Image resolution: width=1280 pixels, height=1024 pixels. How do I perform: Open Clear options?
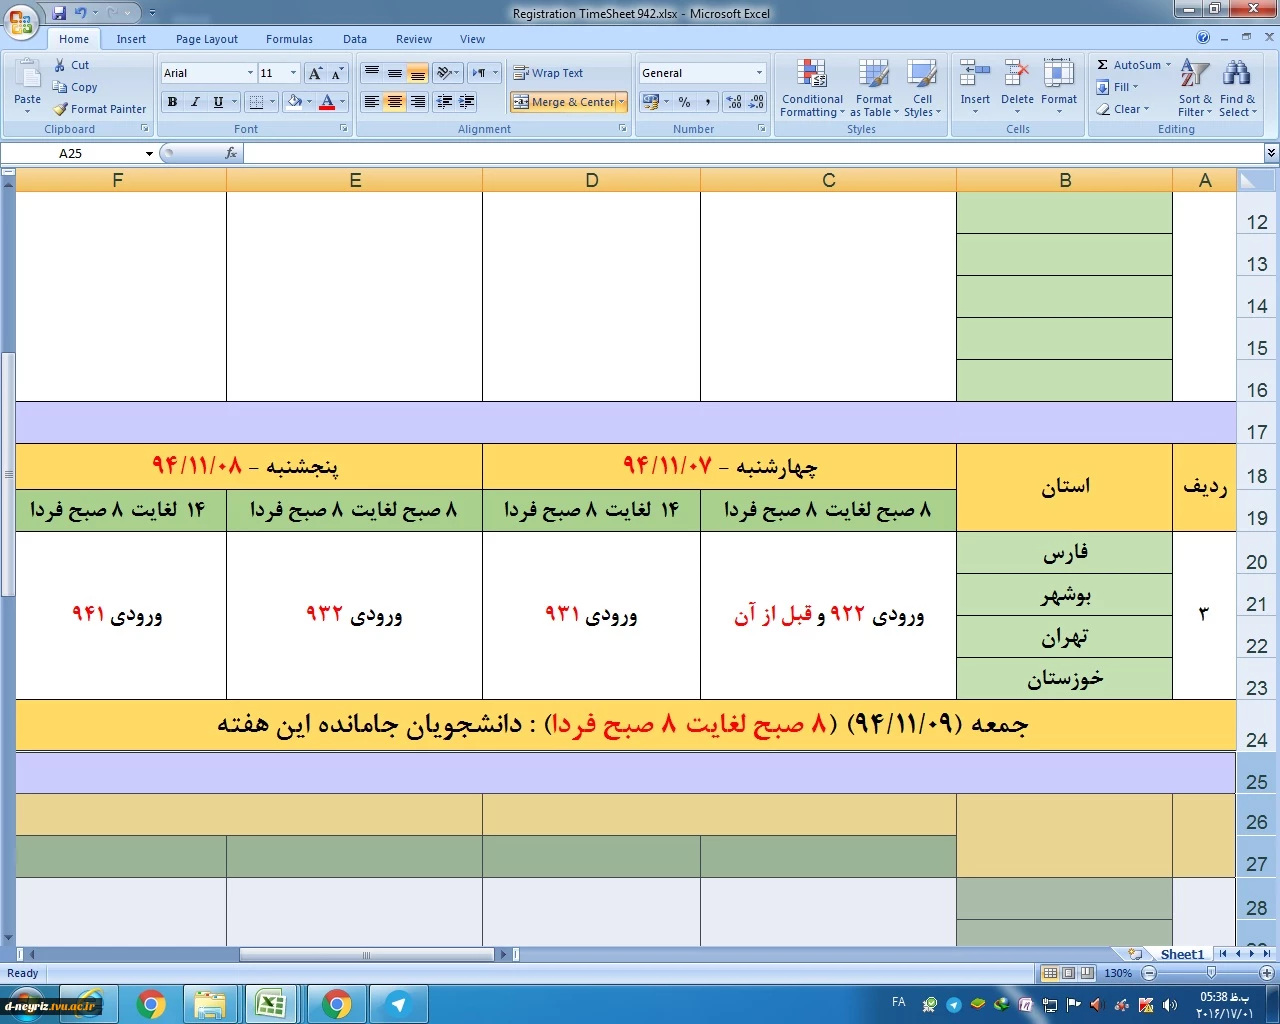pyautogui.click(x=1123, y=109)
